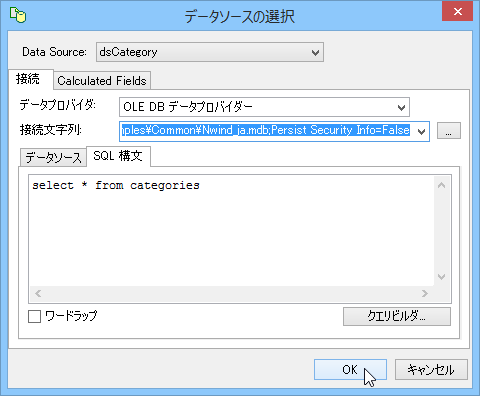Enable the ワードラップ checkbox
Image resolution: width=480 pixels, height=396 pixels.
[35, 316]
